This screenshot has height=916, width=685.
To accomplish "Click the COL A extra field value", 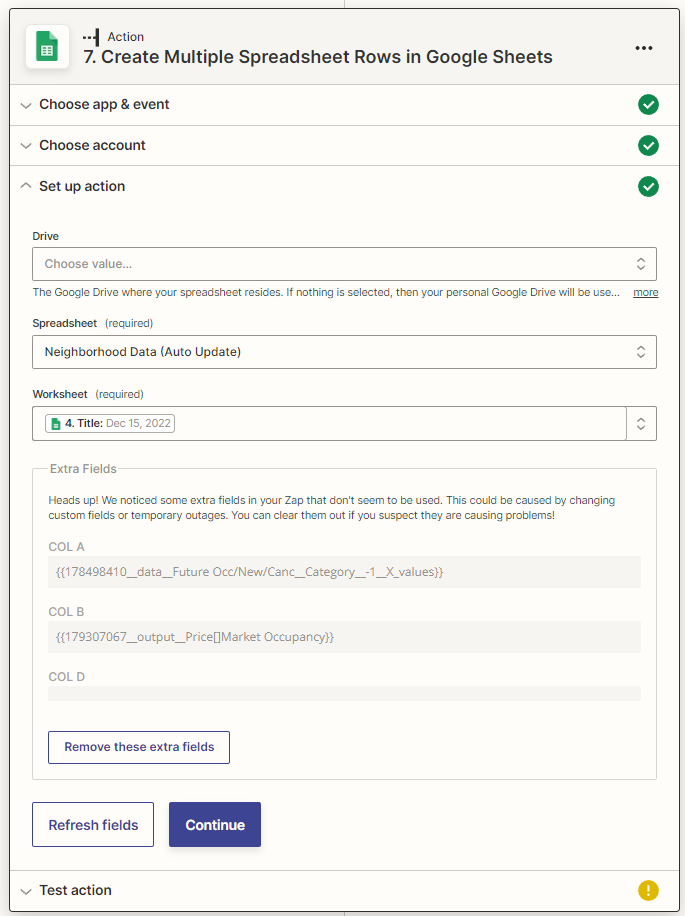I will click(345, 572).
